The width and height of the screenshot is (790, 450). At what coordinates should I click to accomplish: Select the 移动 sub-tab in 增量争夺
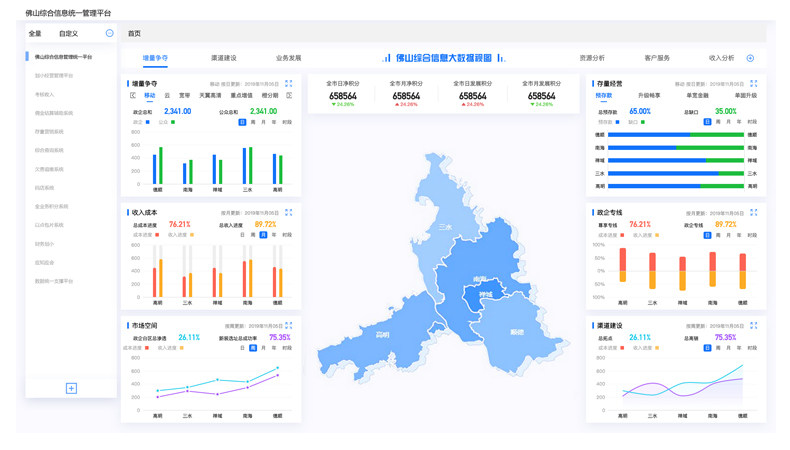(150, 95)
